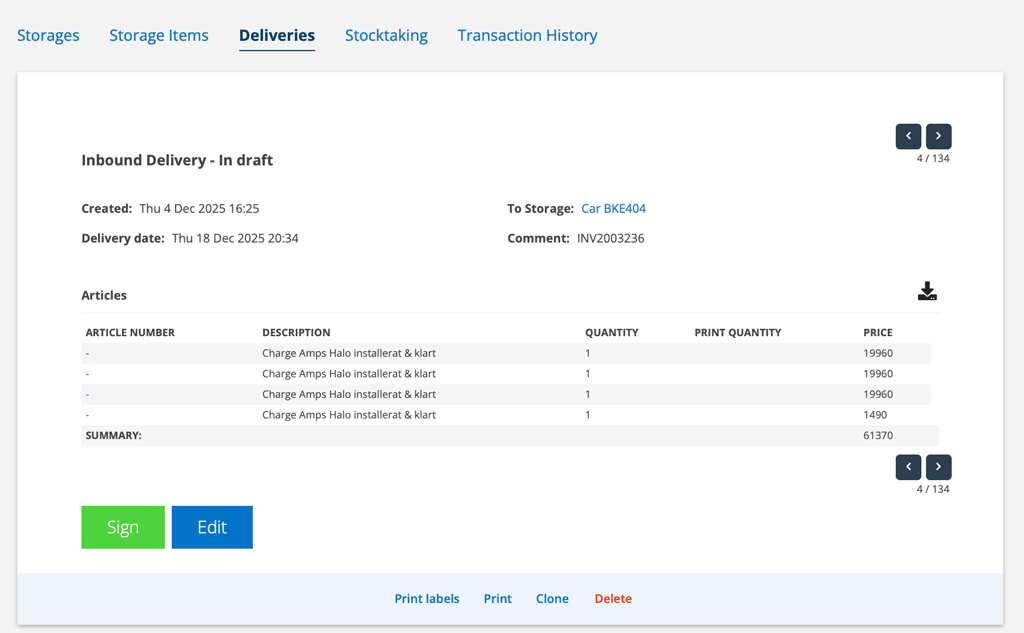The image size is (1024, 633).
Task: Click the Print link in footer
Action: pyautogui.click(x=497, y=599)
